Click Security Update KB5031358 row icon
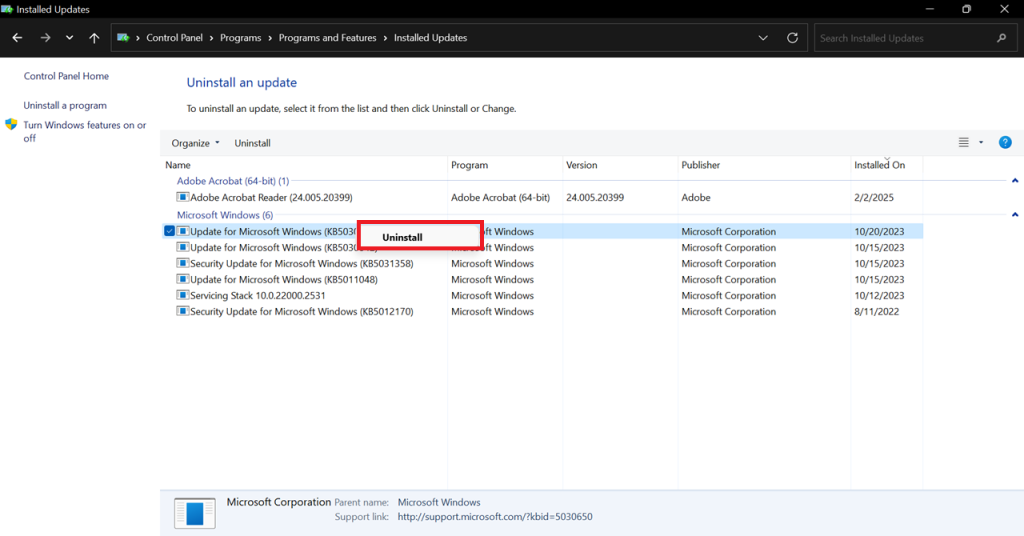1024x536 pixels. tap(183, 263)
